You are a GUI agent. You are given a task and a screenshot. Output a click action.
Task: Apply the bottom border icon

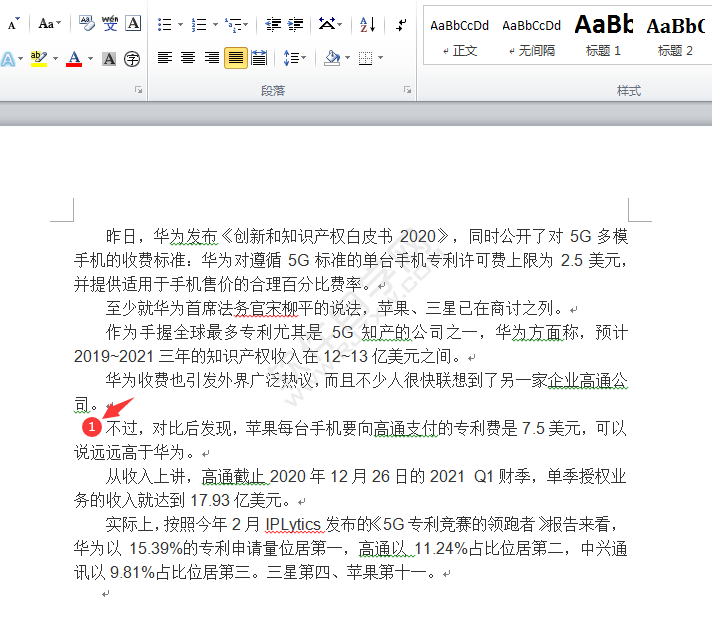[366, 58]
